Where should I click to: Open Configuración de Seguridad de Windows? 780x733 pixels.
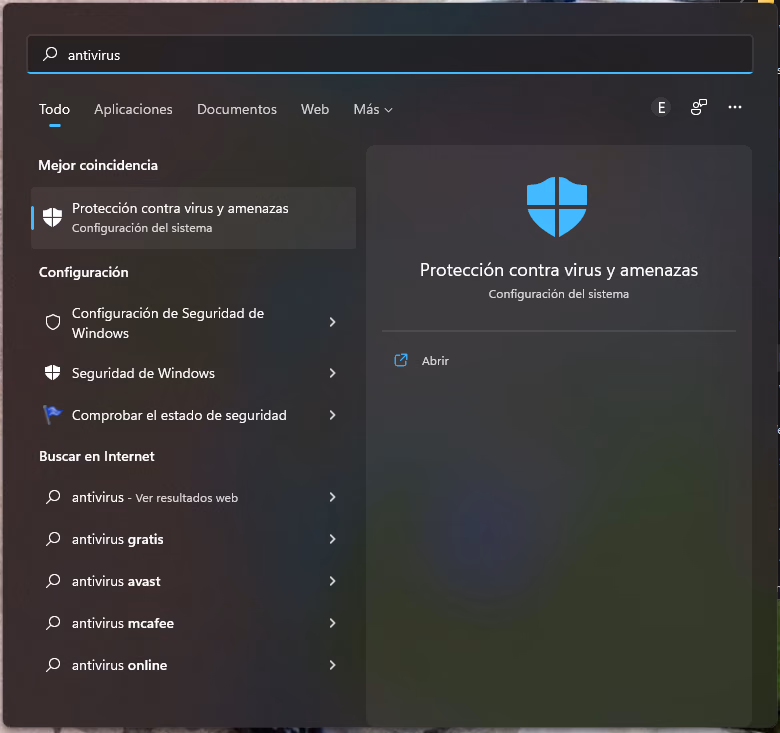(x=194, y=323)
